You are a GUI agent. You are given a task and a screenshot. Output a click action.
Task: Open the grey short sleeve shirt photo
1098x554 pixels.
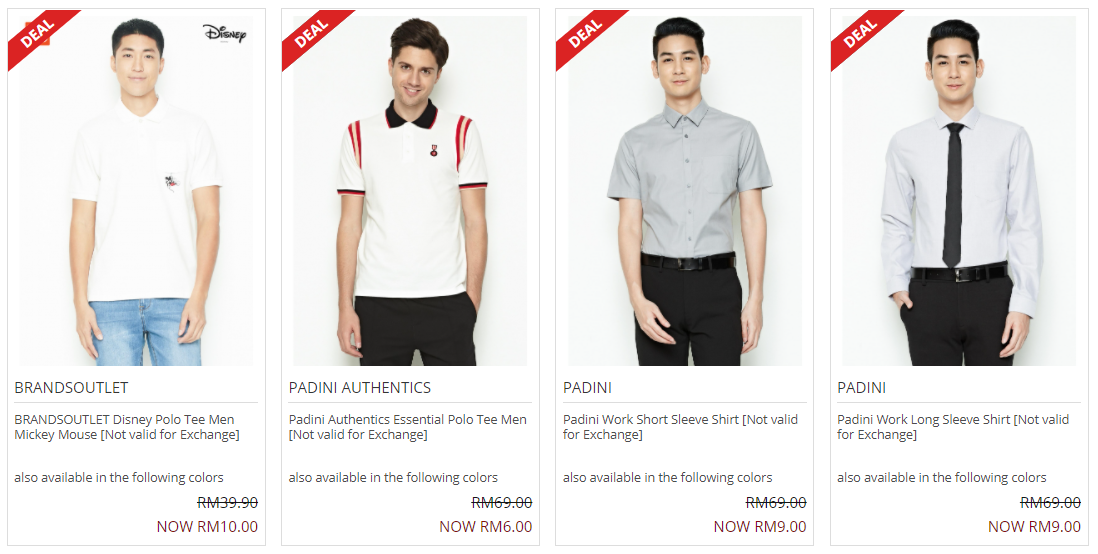point(685,191)
